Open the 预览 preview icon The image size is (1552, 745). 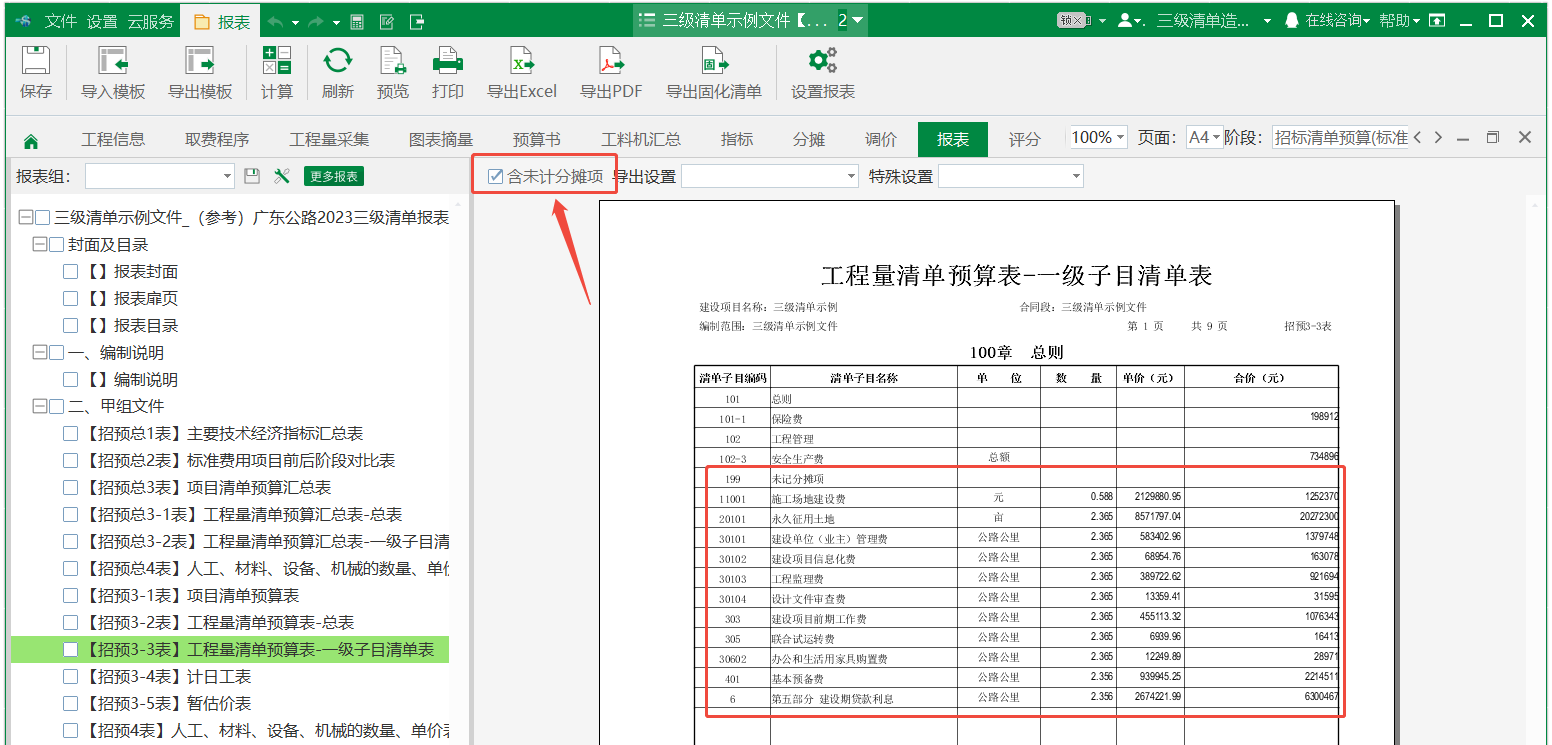click(393, 61)
